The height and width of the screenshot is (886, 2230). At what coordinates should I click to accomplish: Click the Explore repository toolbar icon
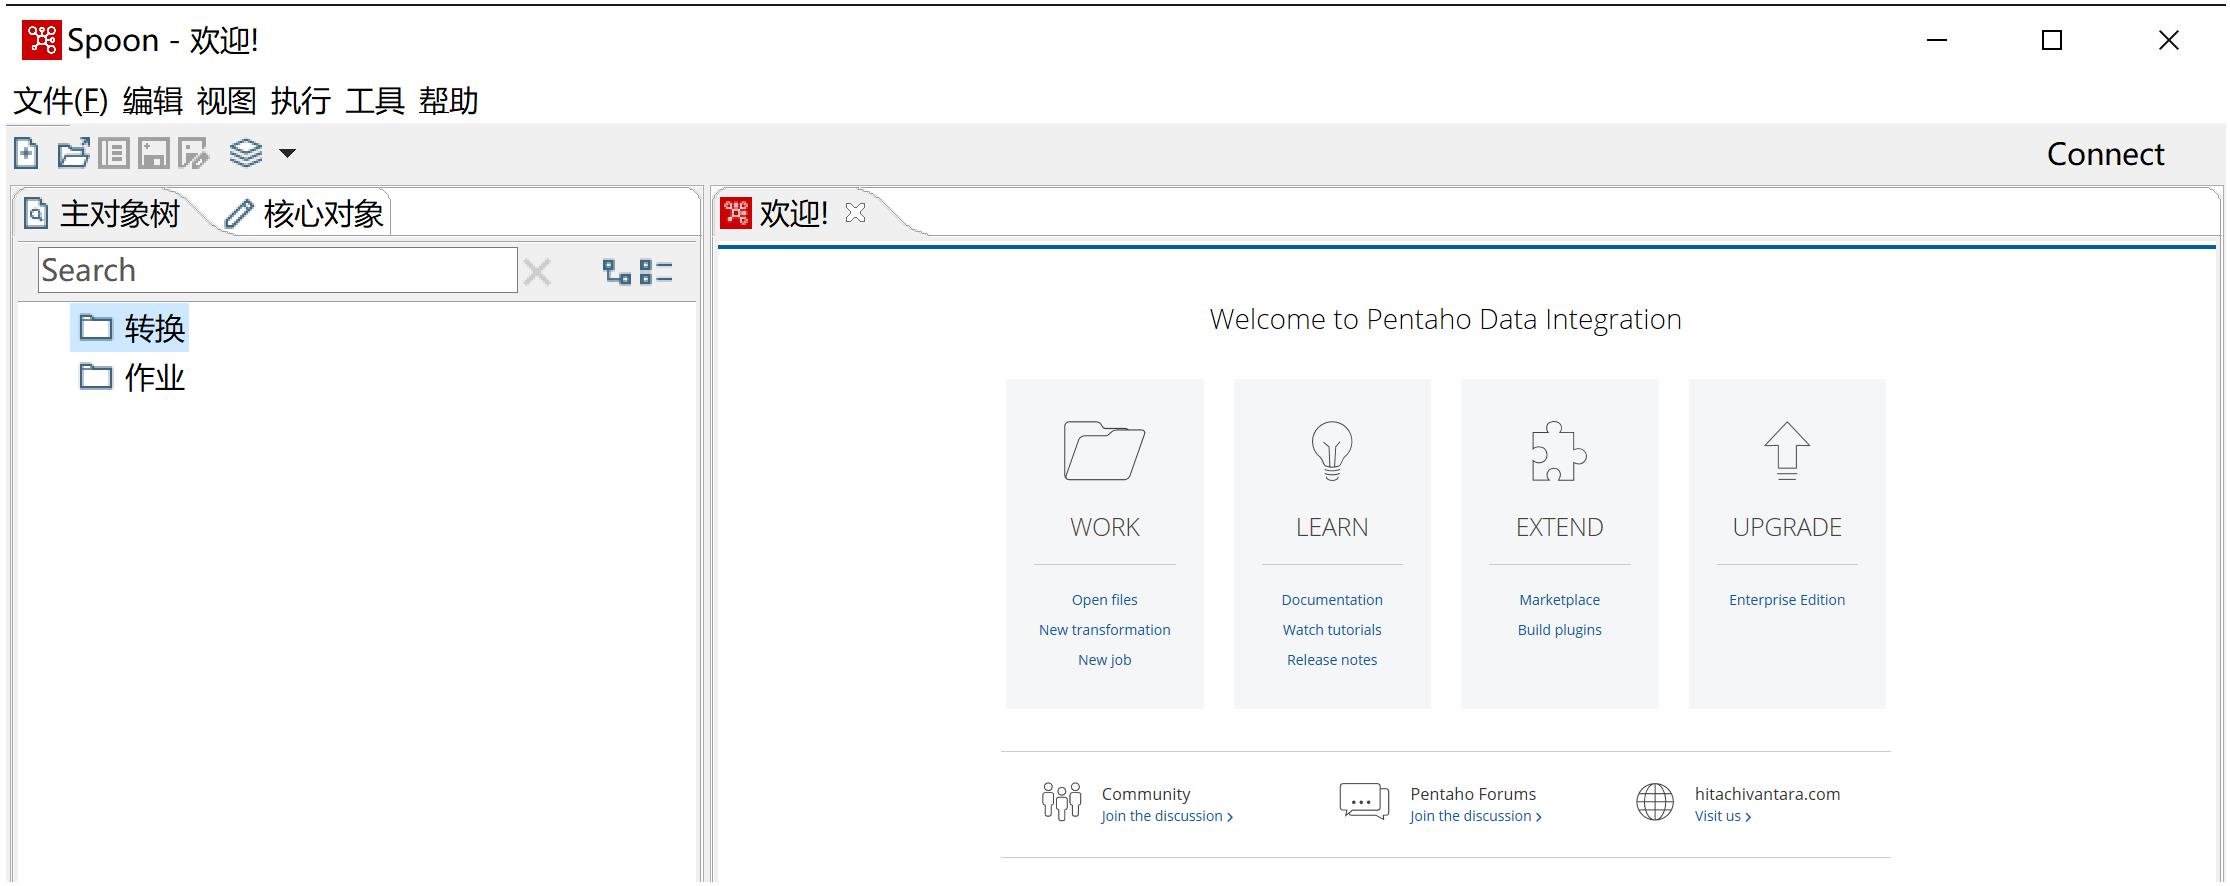pos(113,153)
